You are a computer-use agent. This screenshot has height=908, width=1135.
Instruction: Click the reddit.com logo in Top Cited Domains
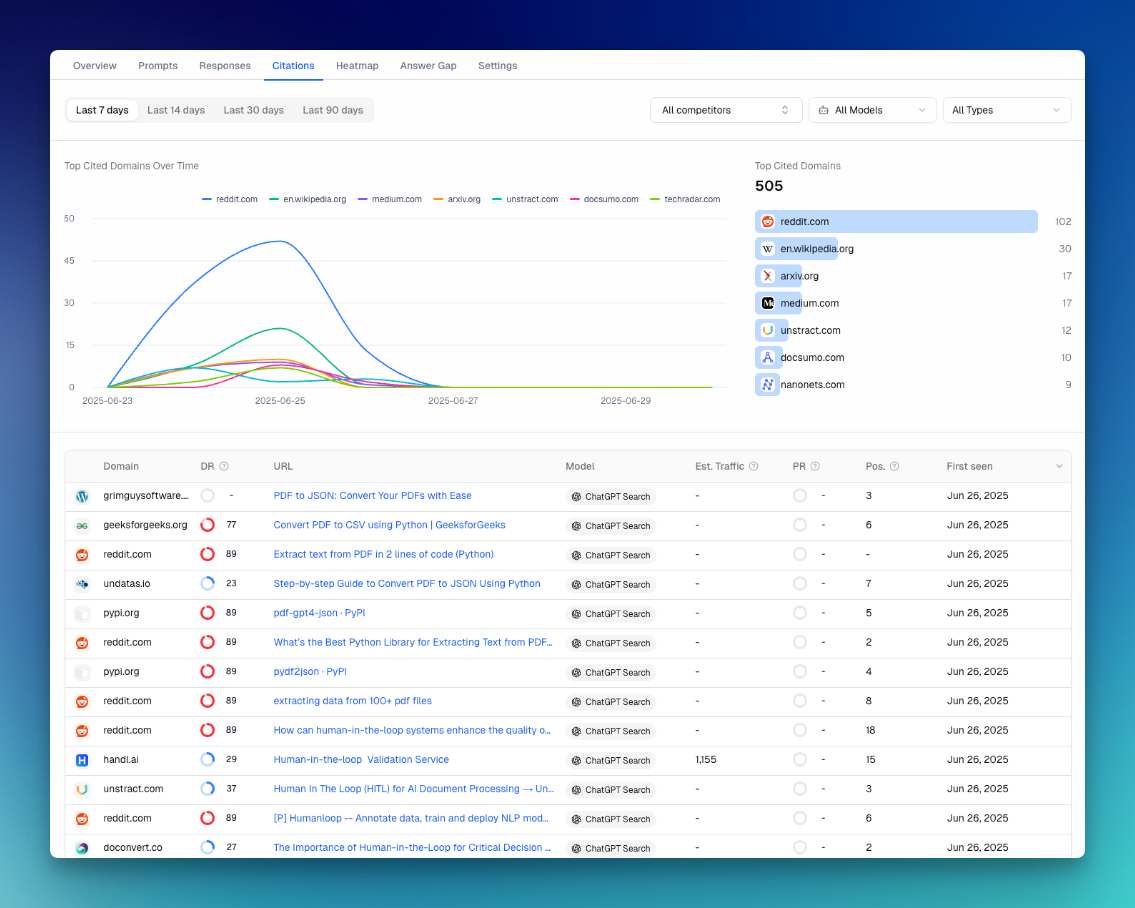pos(767,222)
